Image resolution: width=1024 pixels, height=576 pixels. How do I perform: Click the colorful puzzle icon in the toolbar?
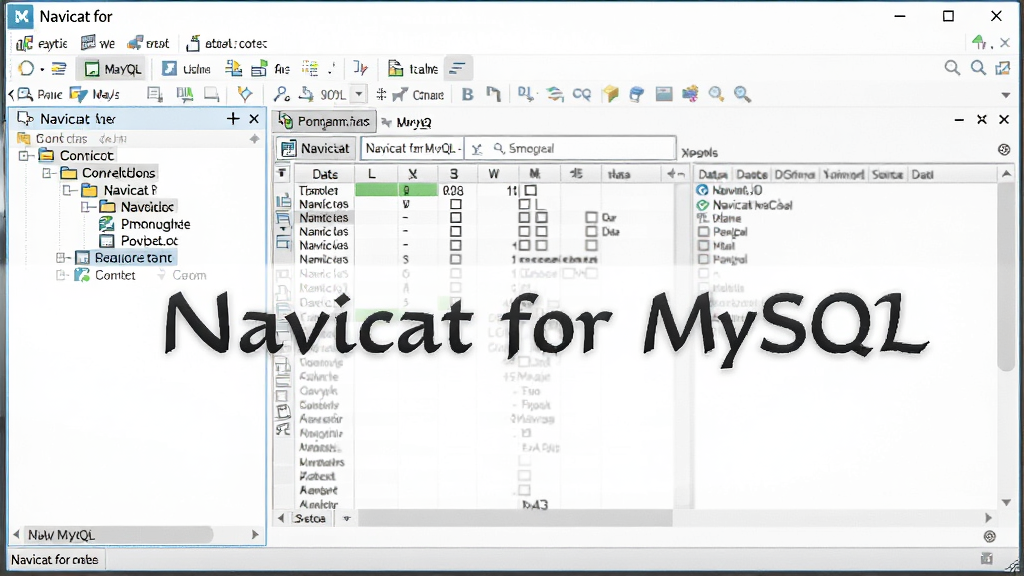click(x=690, y=95)
